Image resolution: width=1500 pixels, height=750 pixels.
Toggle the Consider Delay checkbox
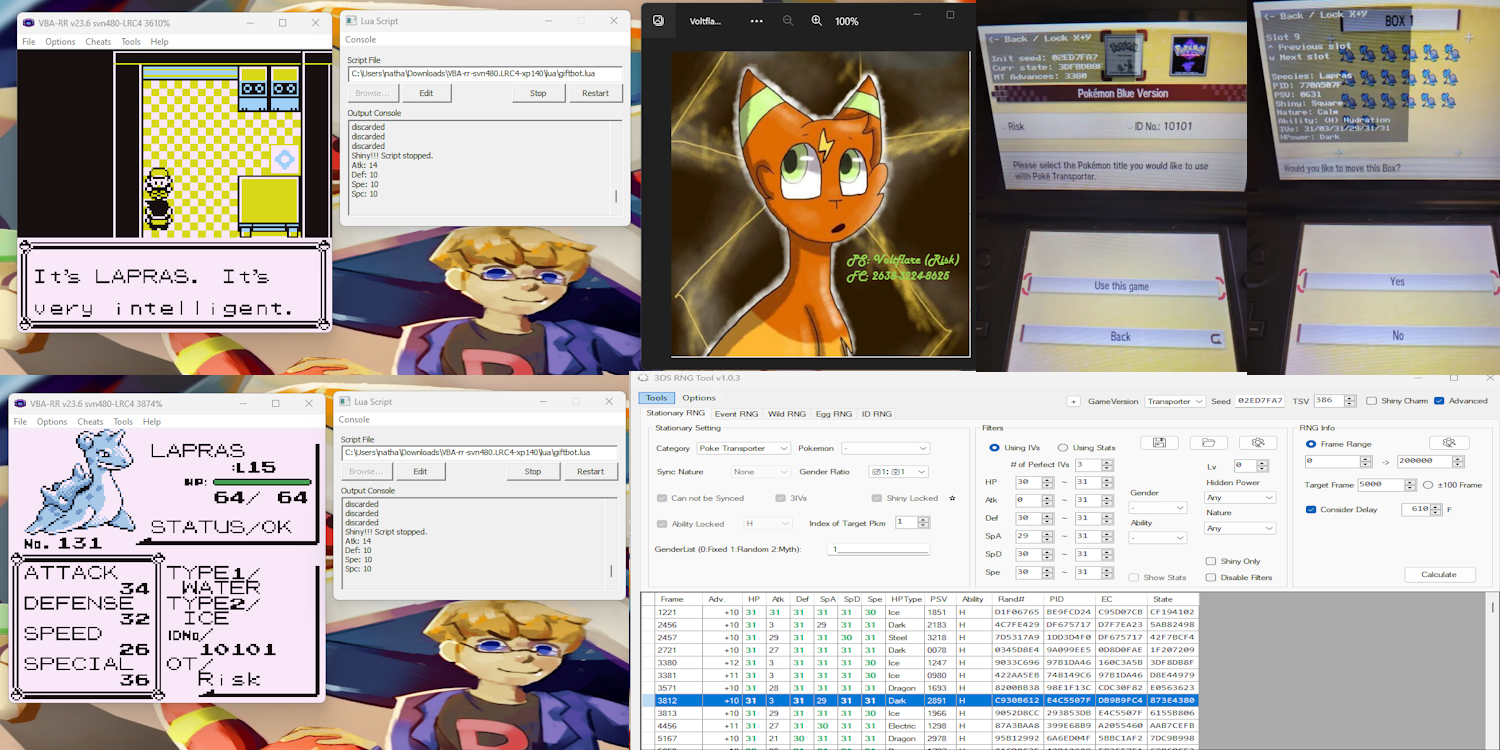(1311, 509)
